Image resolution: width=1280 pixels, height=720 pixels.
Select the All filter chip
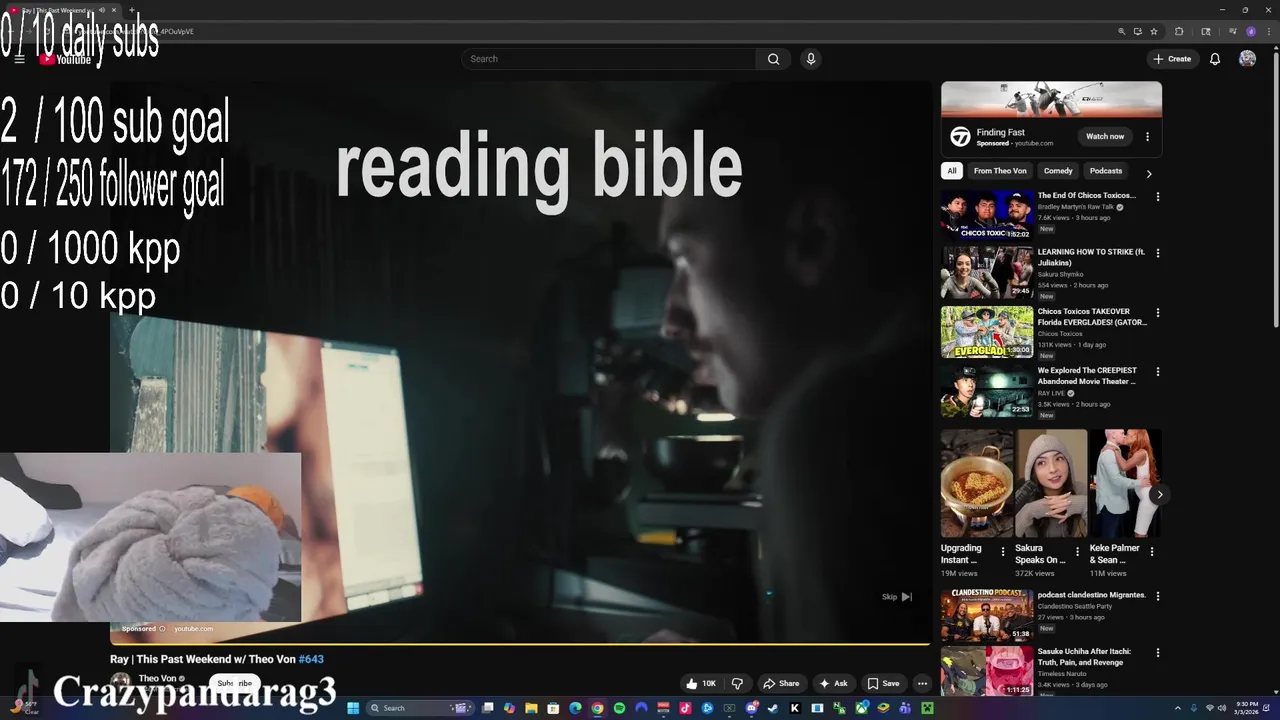[952, 171]
